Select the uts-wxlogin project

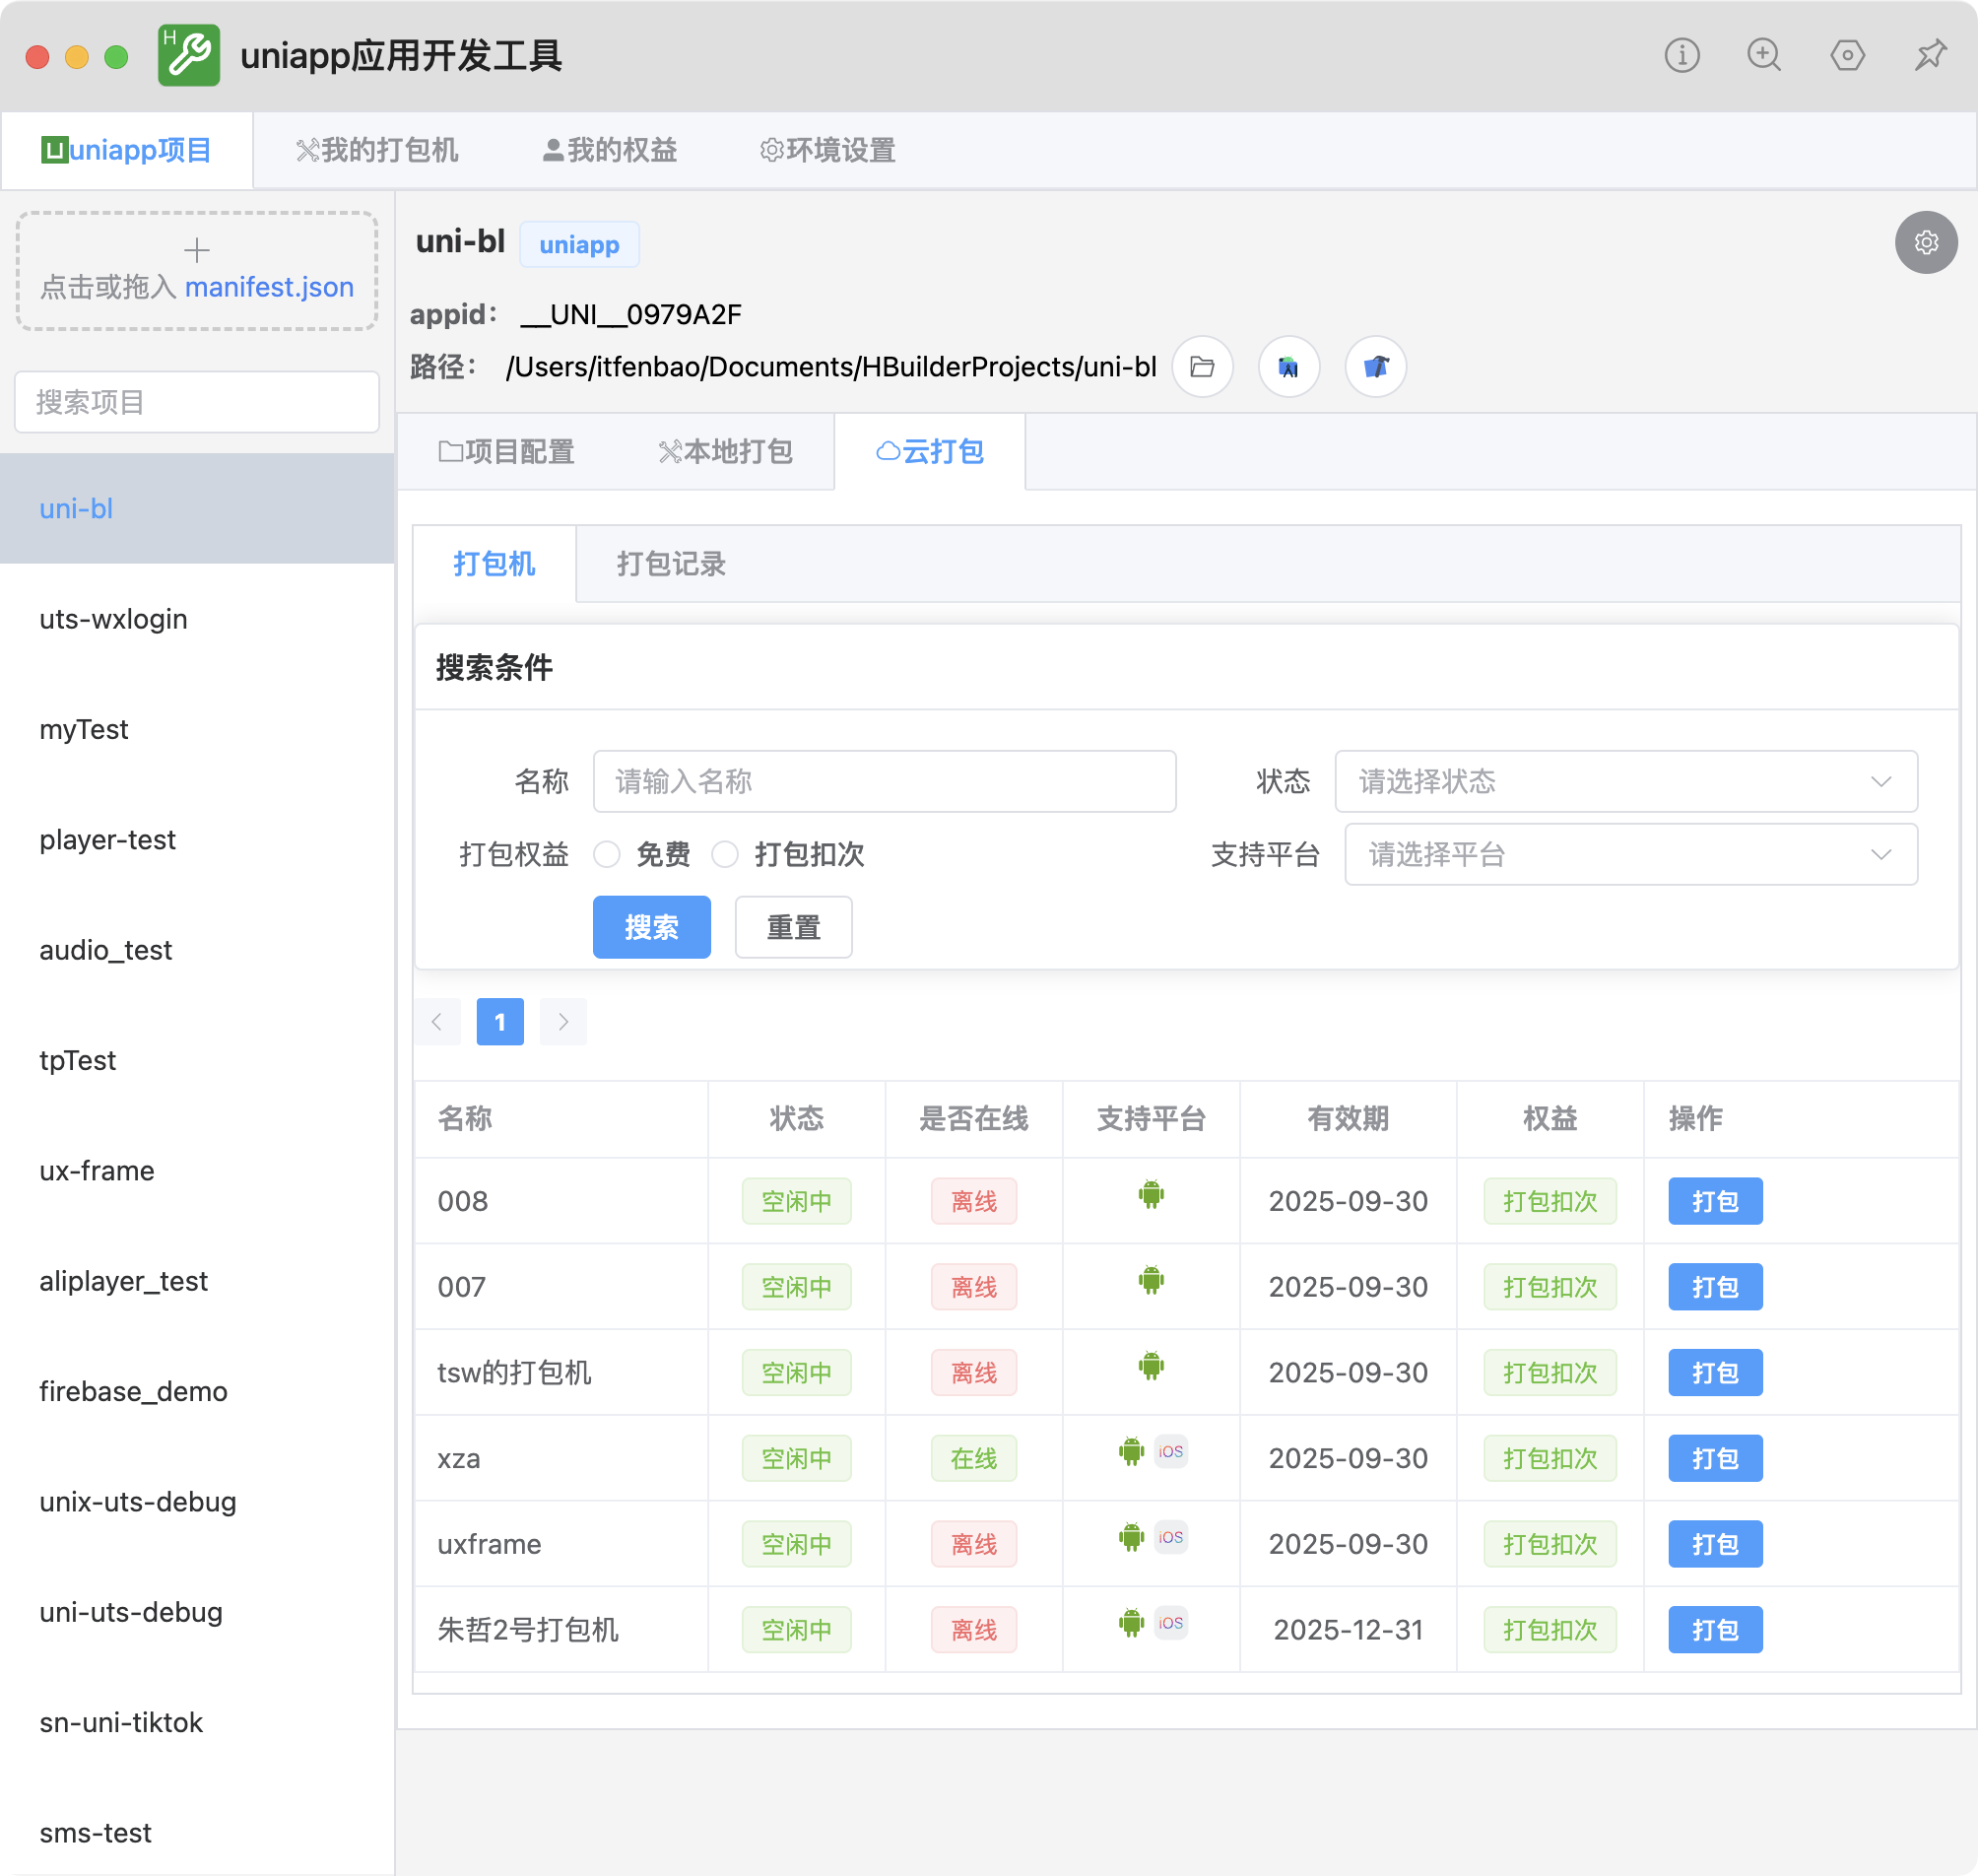coord(197,619)
